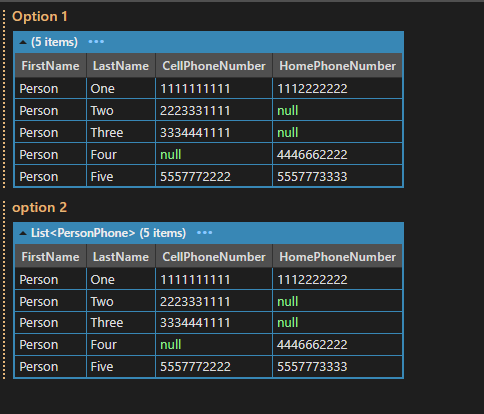Select the Option 1 heading text

pos(40,16)
